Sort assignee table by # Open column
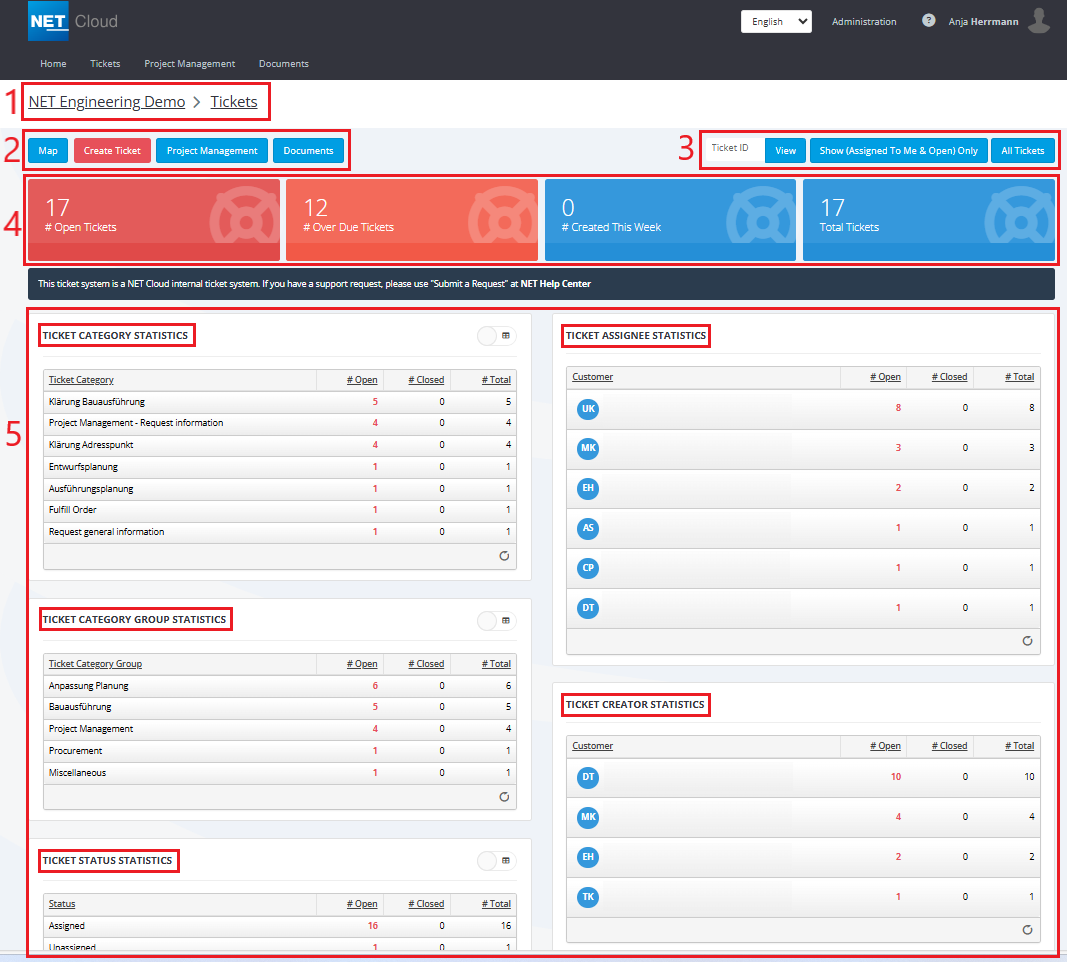 (x=884, y=377)
